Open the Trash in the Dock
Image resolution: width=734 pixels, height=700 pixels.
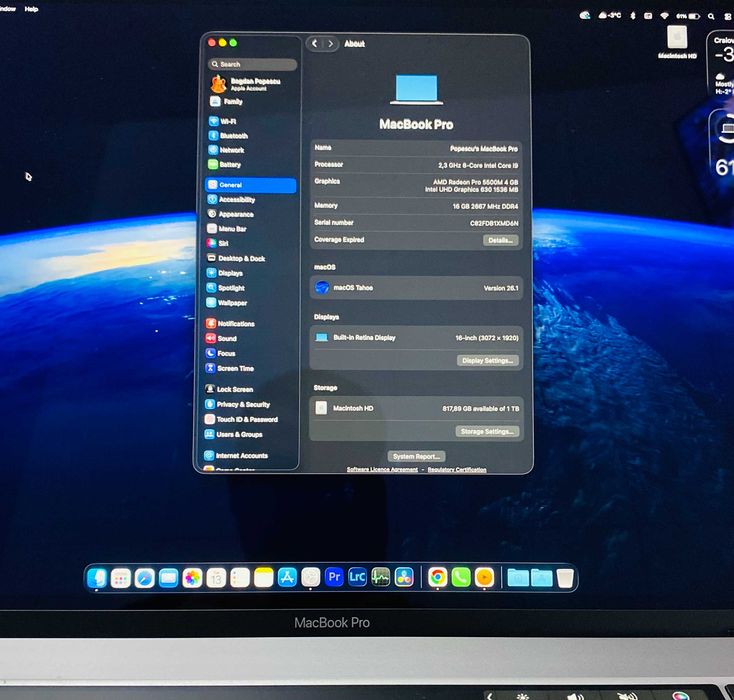point(565,578)
